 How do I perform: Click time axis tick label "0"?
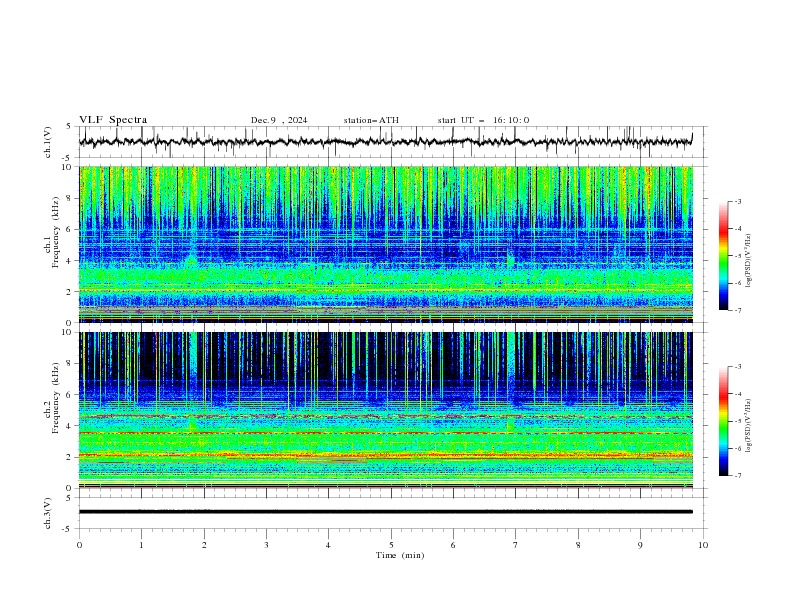pos(79,545)
